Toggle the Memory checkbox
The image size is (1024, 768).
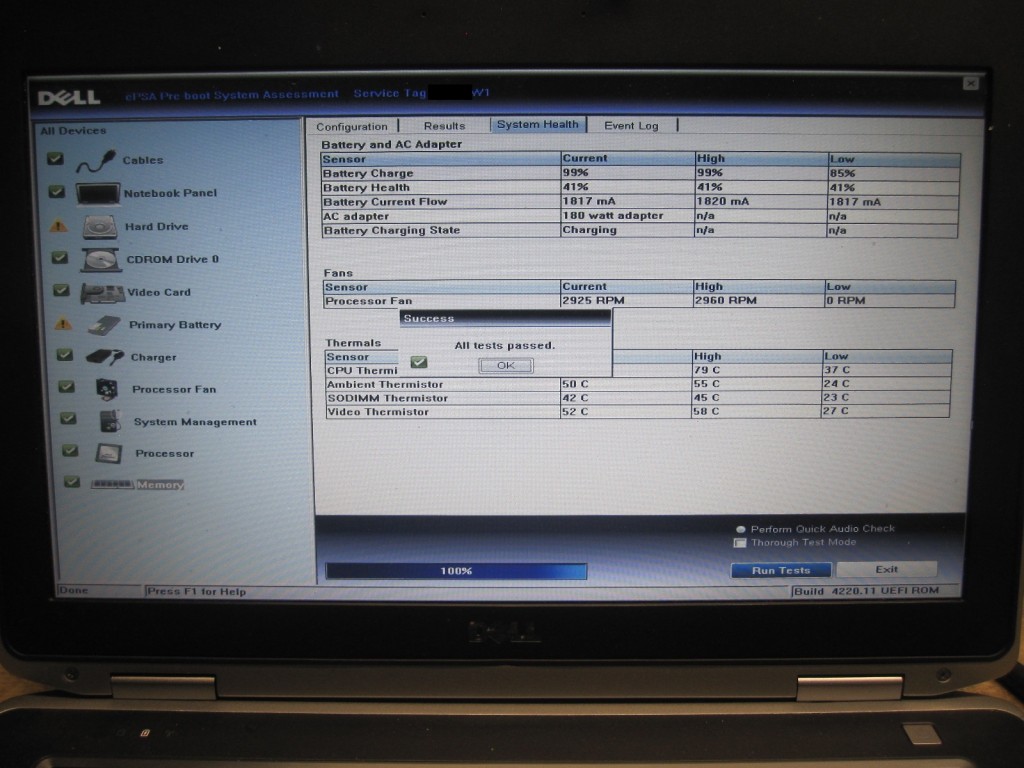[x=72, y=482]
